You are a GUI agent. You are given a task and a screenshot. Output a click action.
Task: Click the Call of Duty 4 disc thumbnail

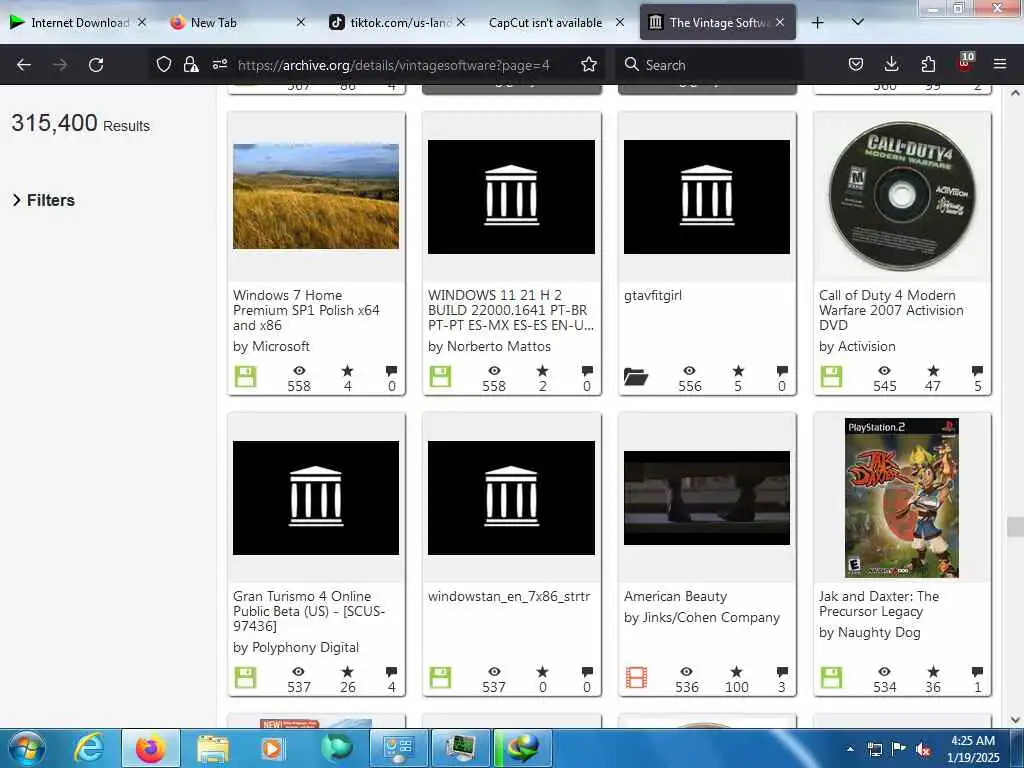coord(902,196)
